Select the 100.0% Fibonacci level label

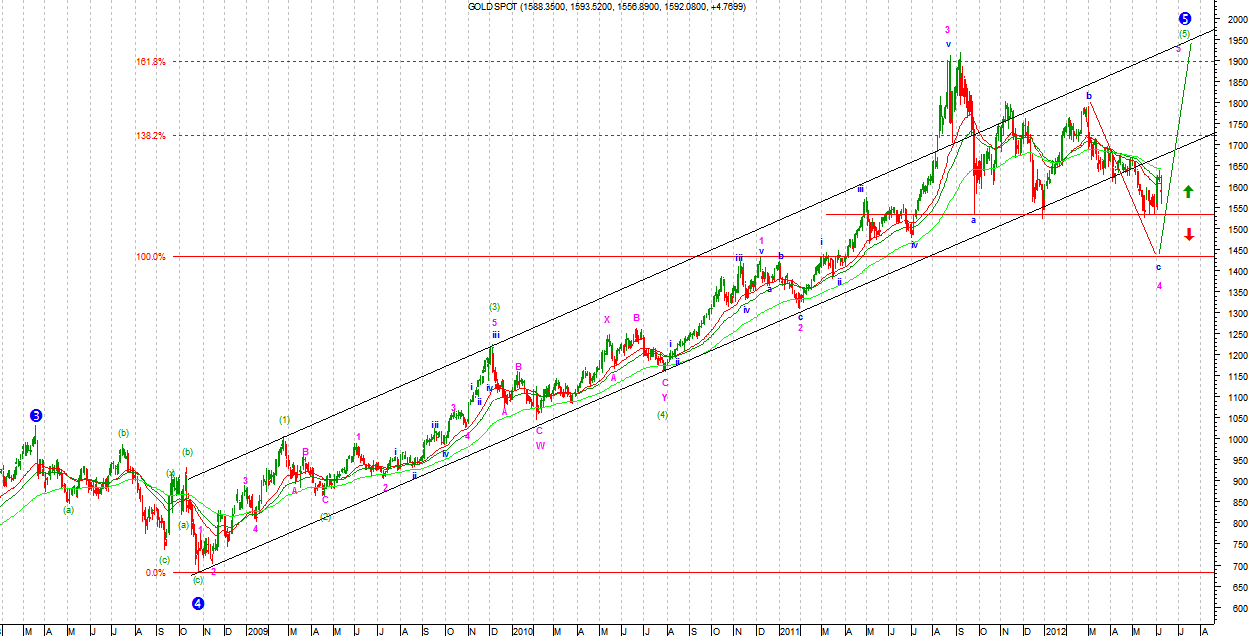click(150, 257)
